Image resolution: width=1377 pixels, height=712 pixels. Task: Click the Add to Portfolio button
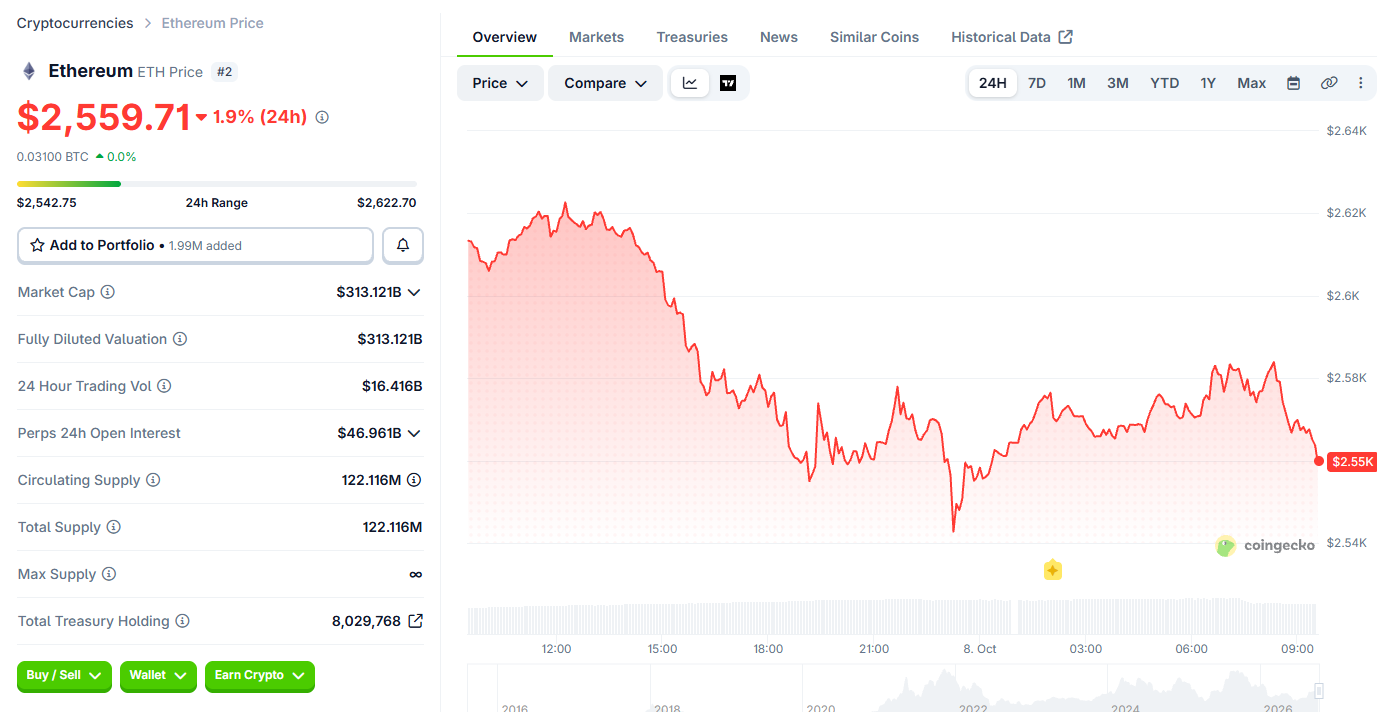coord(195,245)
